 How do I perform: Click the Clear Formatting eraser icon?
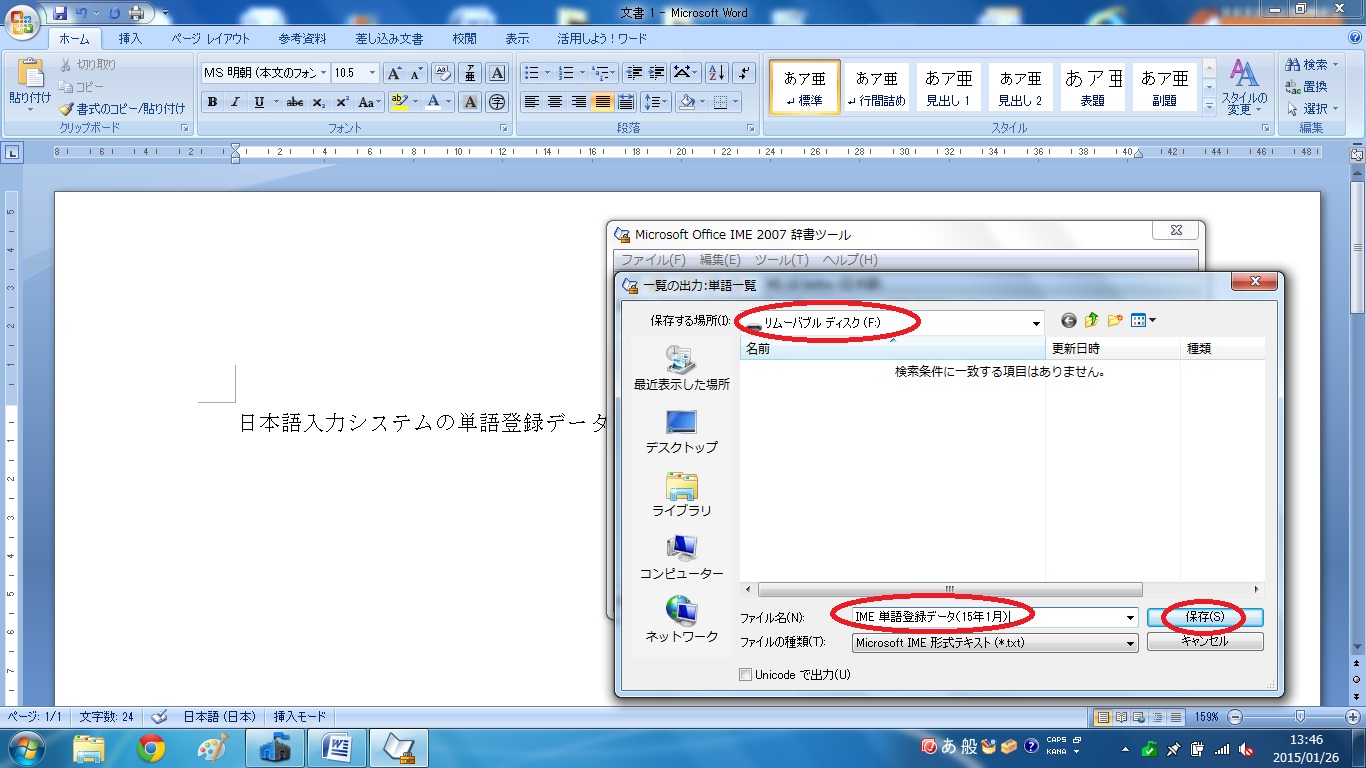[x=444, y=73]
